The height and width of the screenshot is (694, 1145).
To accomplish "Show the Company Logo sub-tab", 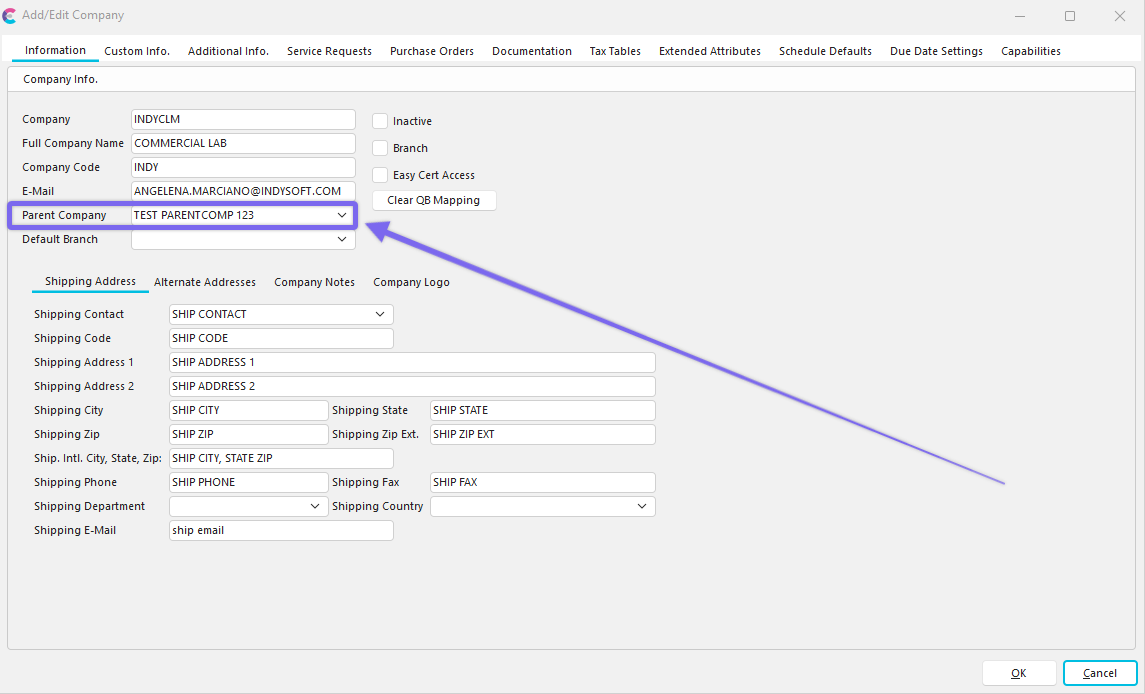I will pos(411,282).
